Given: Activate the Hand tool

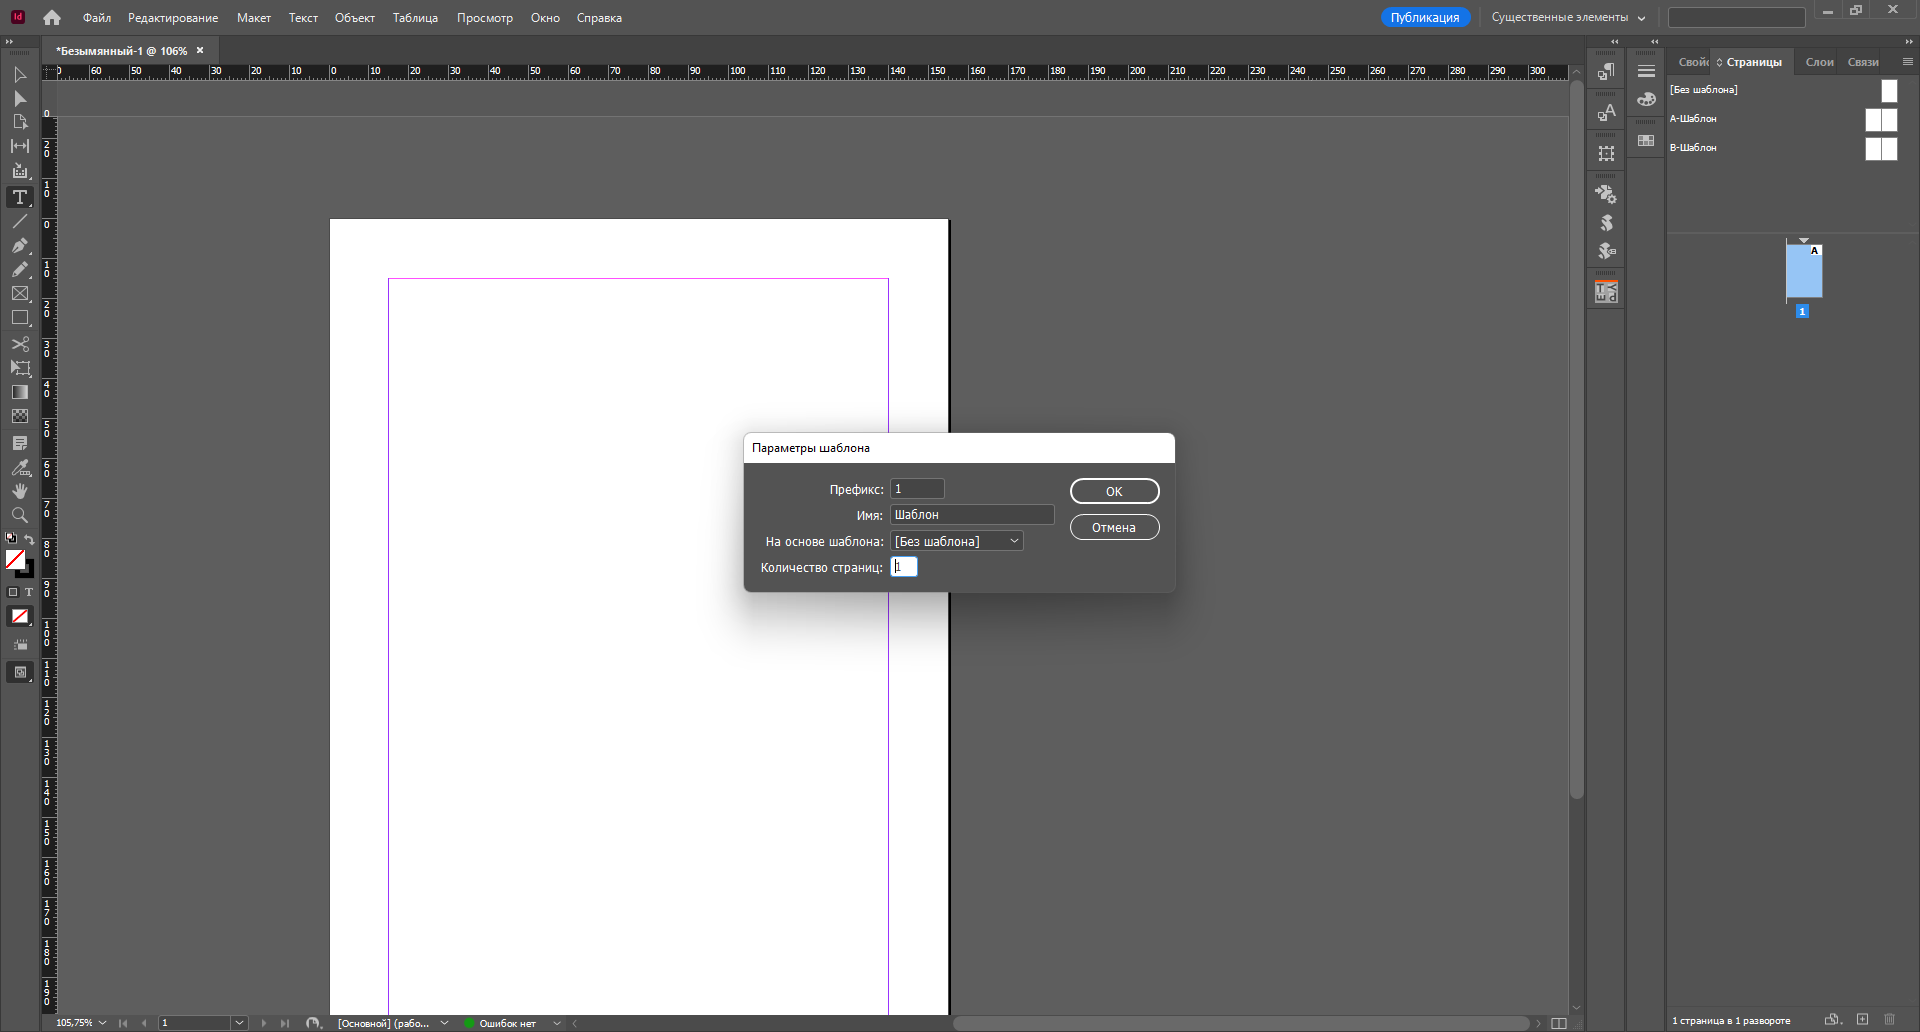Looking at the screenshot, I should click(x=19, y=491).
